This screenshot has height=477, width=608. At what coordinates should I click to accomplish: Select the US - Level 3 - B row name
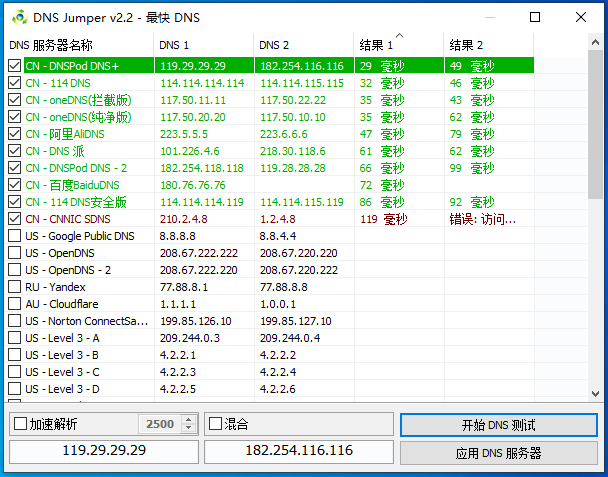click(x=62, y=355)
